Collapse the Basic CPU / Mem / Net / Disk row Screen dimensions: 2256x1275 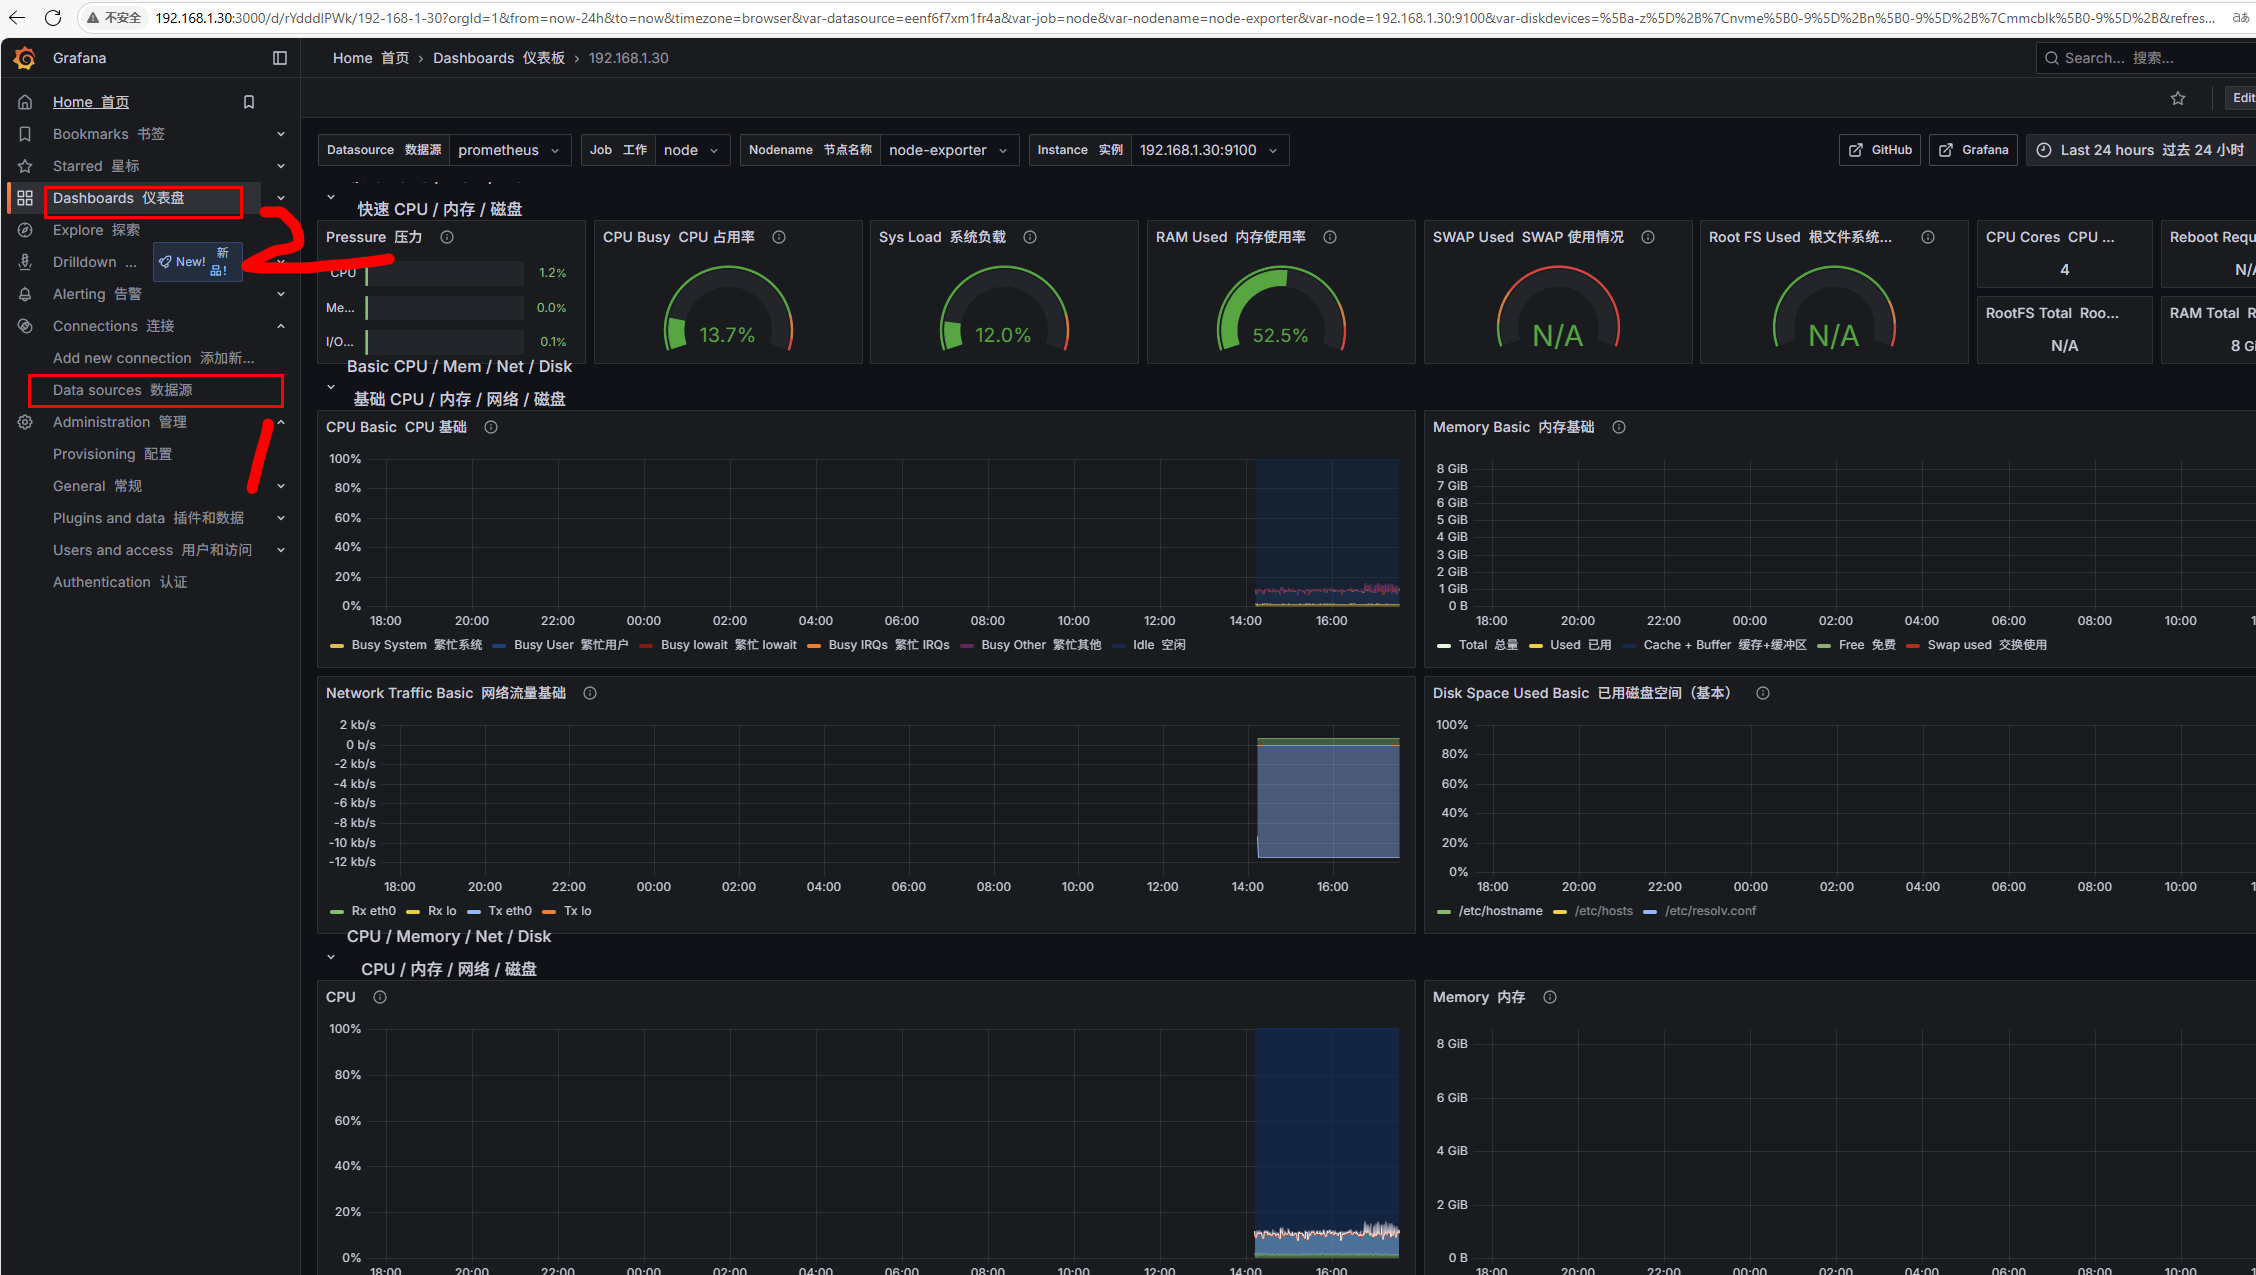point(331,387)
